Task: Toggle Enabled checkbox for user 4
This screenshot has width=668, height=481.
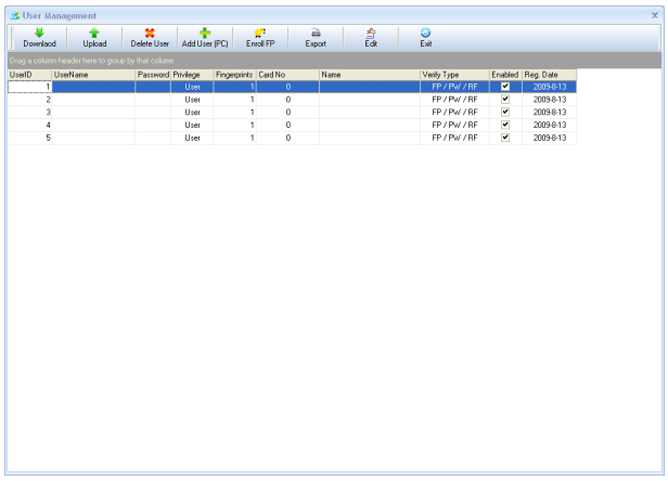Action: pos(505,125)
